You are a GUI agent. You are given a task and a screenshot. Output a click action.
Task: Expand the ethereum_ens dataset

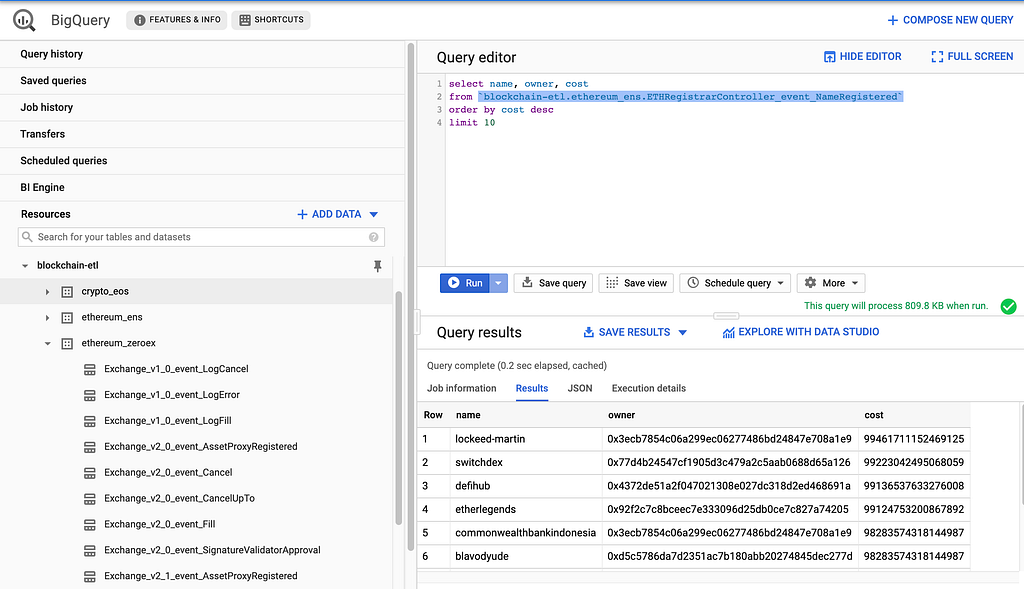(x=47, y=318)
